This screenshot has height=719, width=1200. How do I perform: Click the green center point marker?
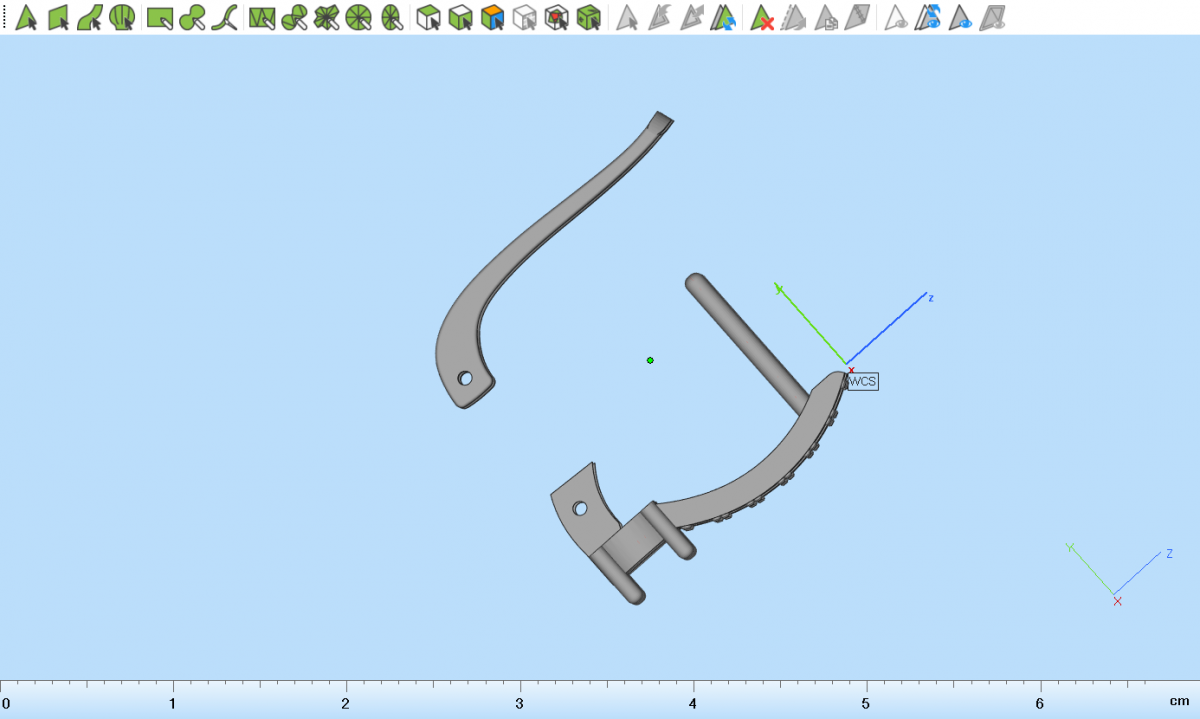coord(650,360)
